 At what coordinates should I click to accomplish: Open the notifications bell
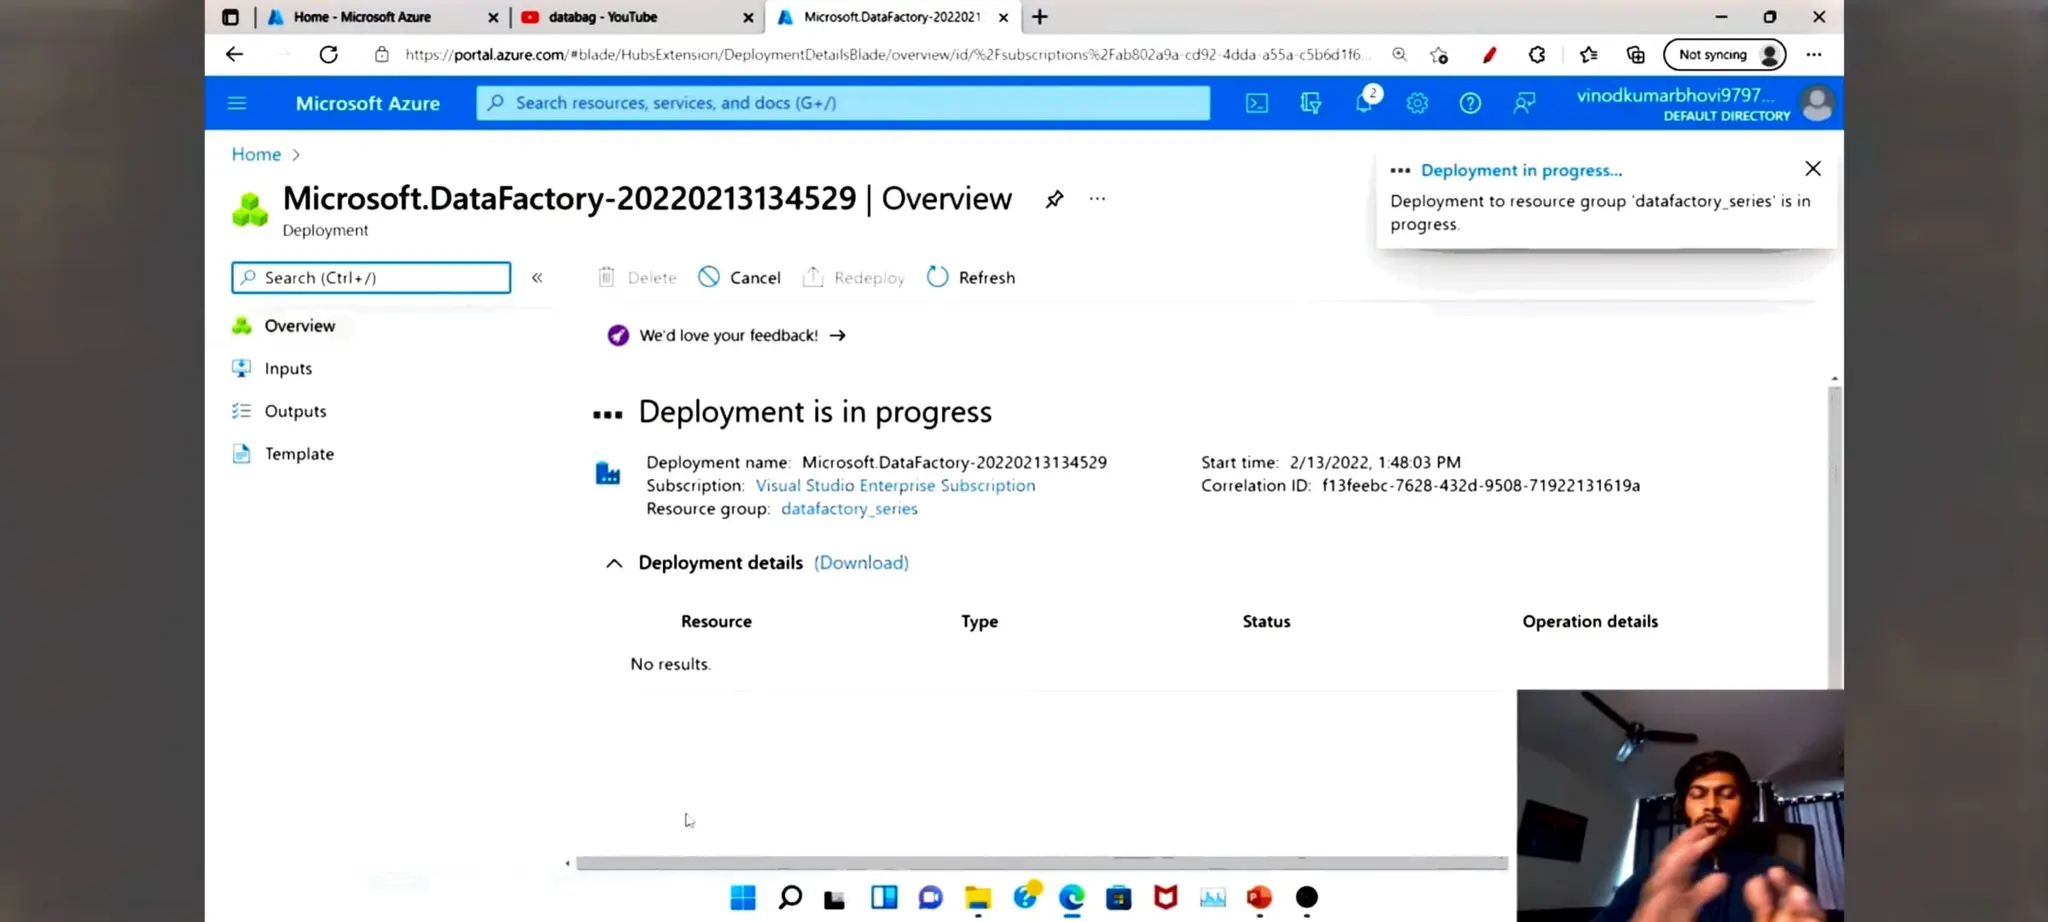[x=1364, y=103]
